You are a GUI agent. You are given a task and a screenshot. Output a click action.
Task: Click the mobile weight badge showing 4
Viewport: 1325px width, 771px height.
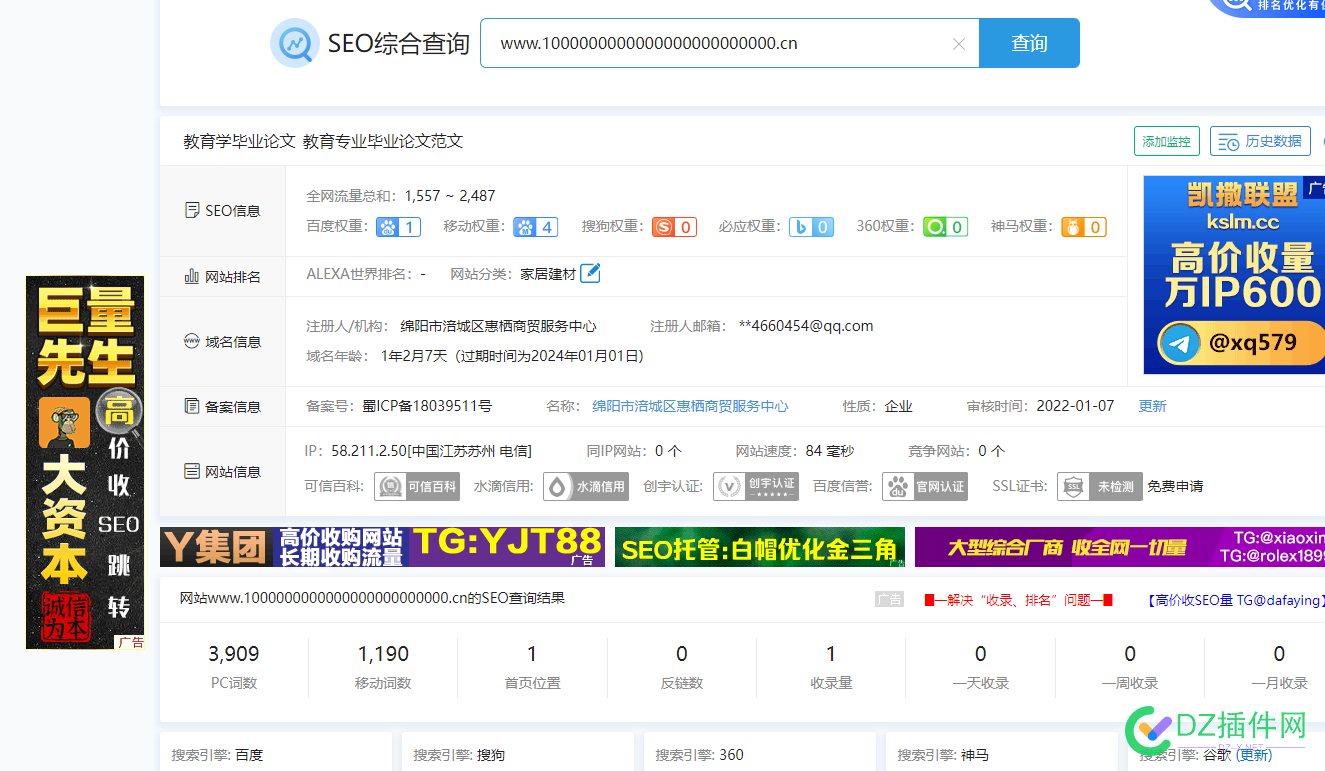click(535, 227)
